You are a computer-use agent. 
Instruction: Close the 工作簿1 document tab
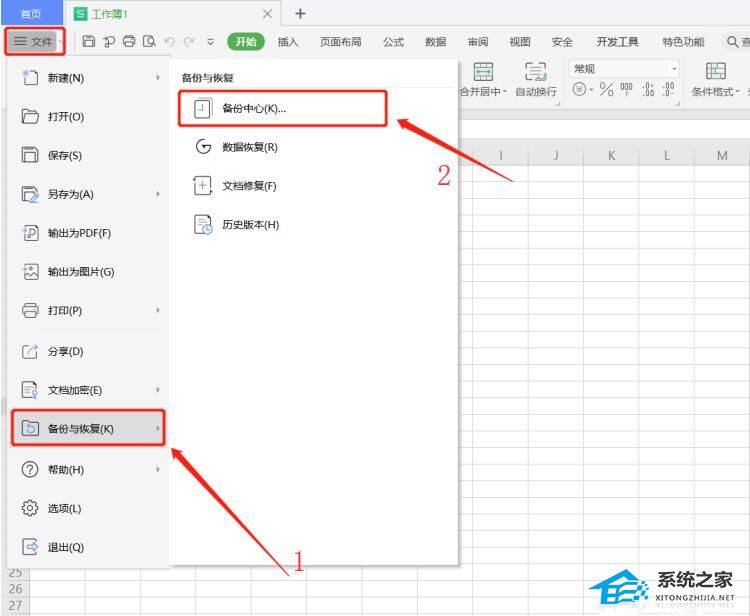[x=267, y=14]
